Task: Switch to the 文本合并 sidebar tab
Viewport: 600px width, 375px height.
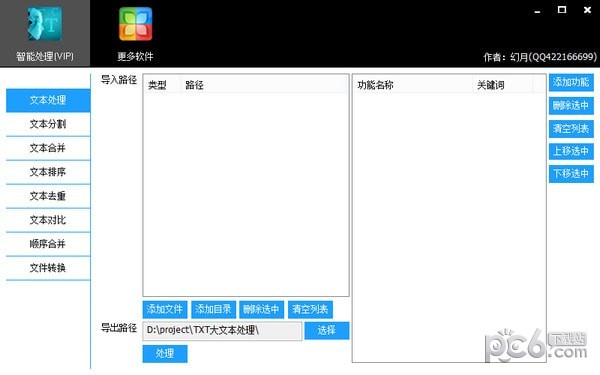Action: click(48, 148)
